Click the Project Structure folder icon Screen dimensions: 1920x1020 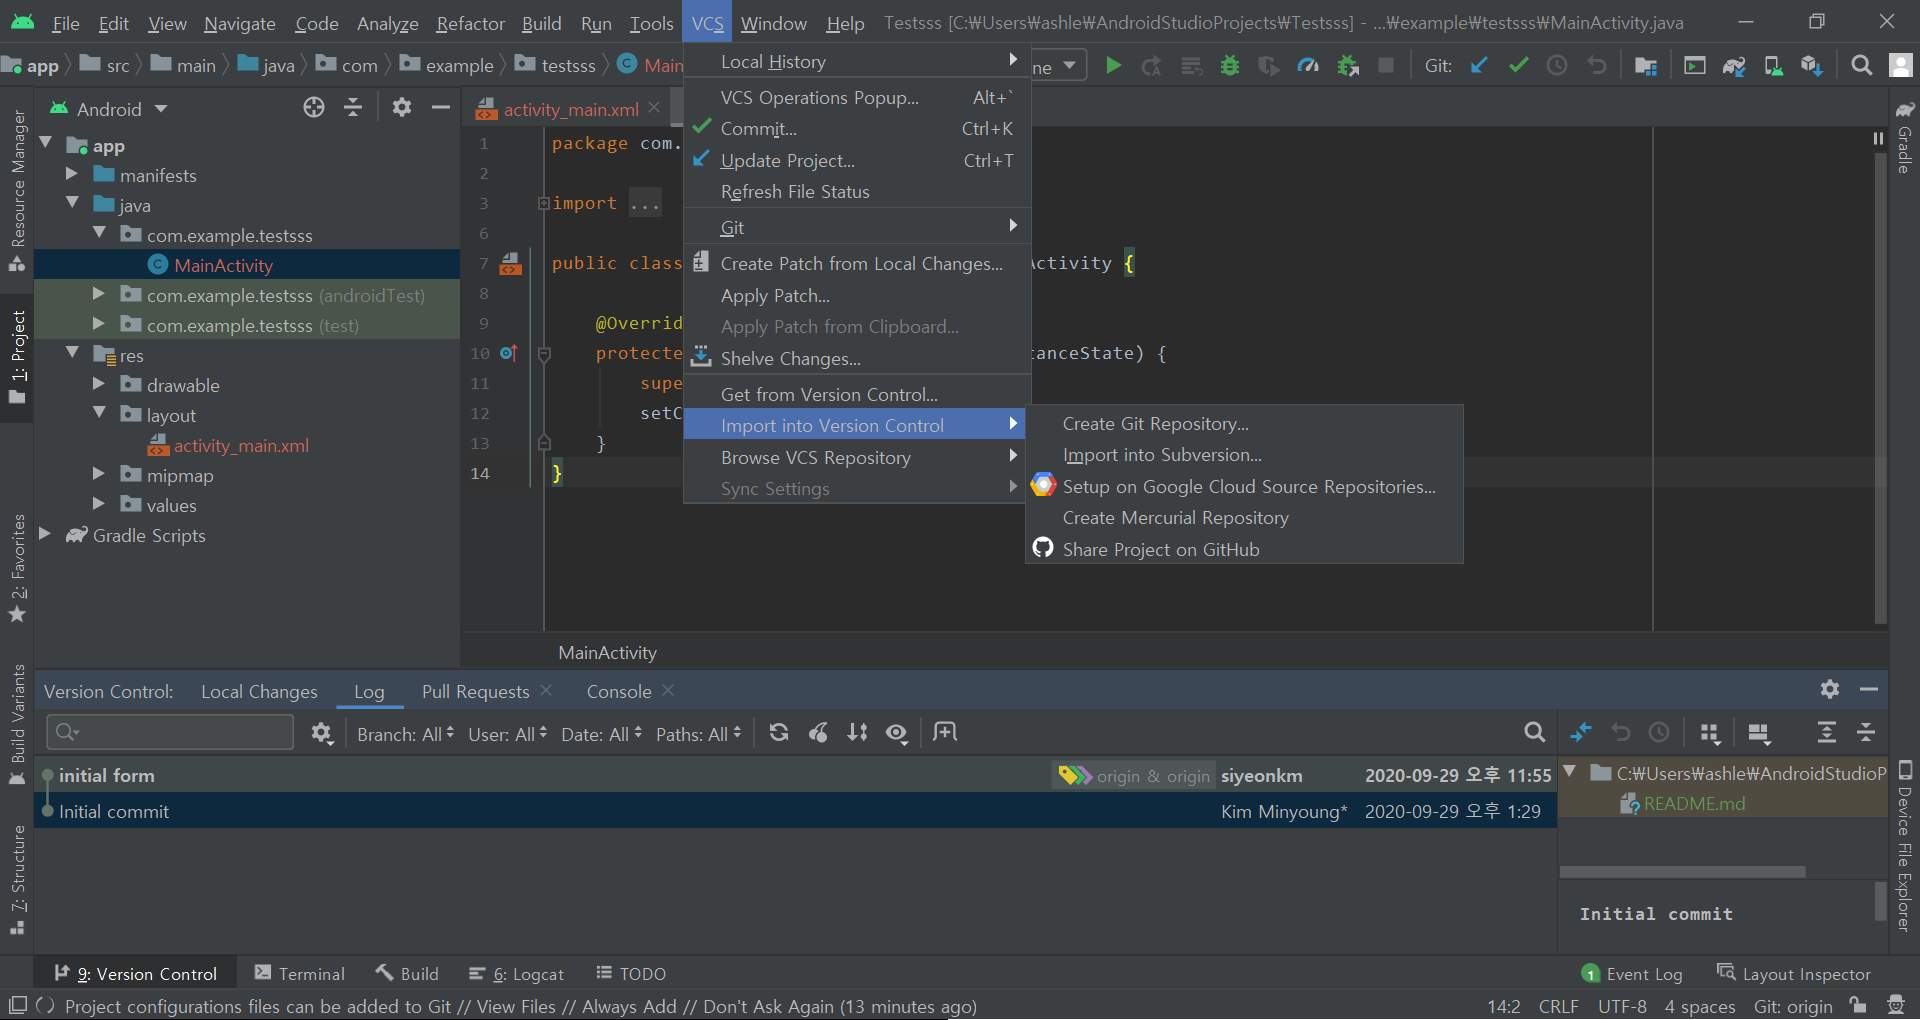click(1645, 66)
